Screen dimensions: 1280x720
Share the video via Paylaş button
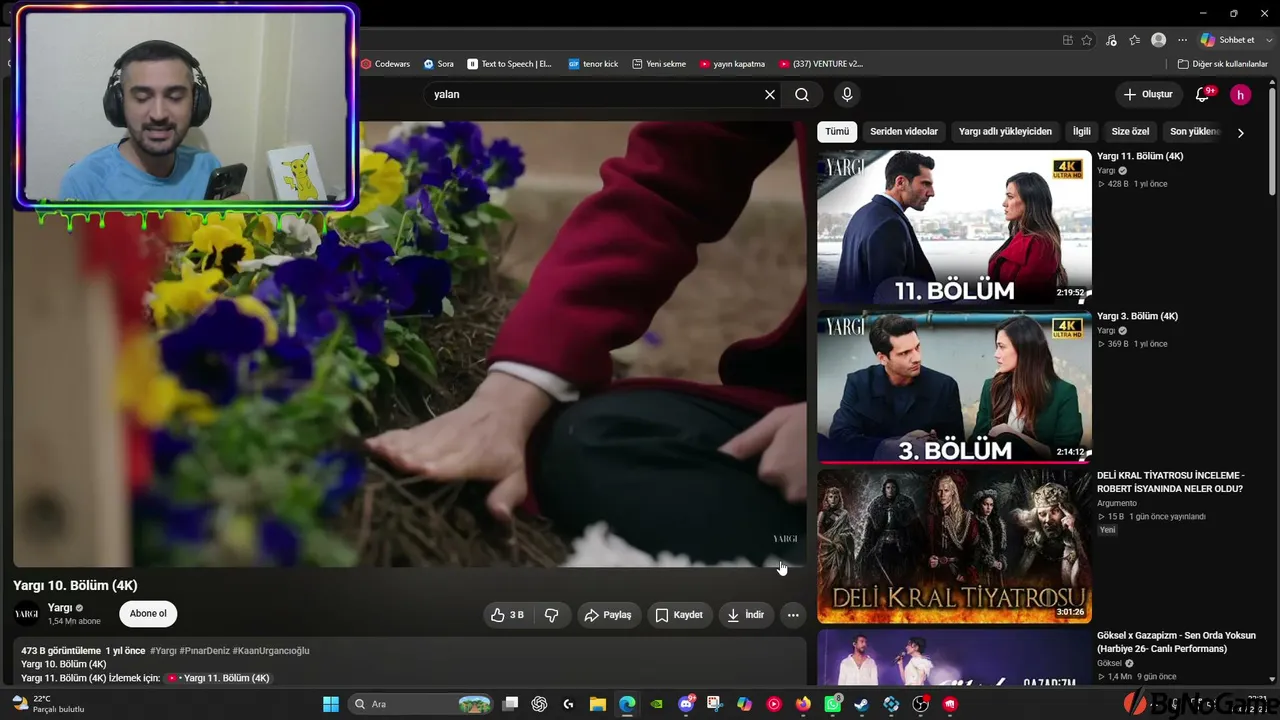[x=608, y=615]
